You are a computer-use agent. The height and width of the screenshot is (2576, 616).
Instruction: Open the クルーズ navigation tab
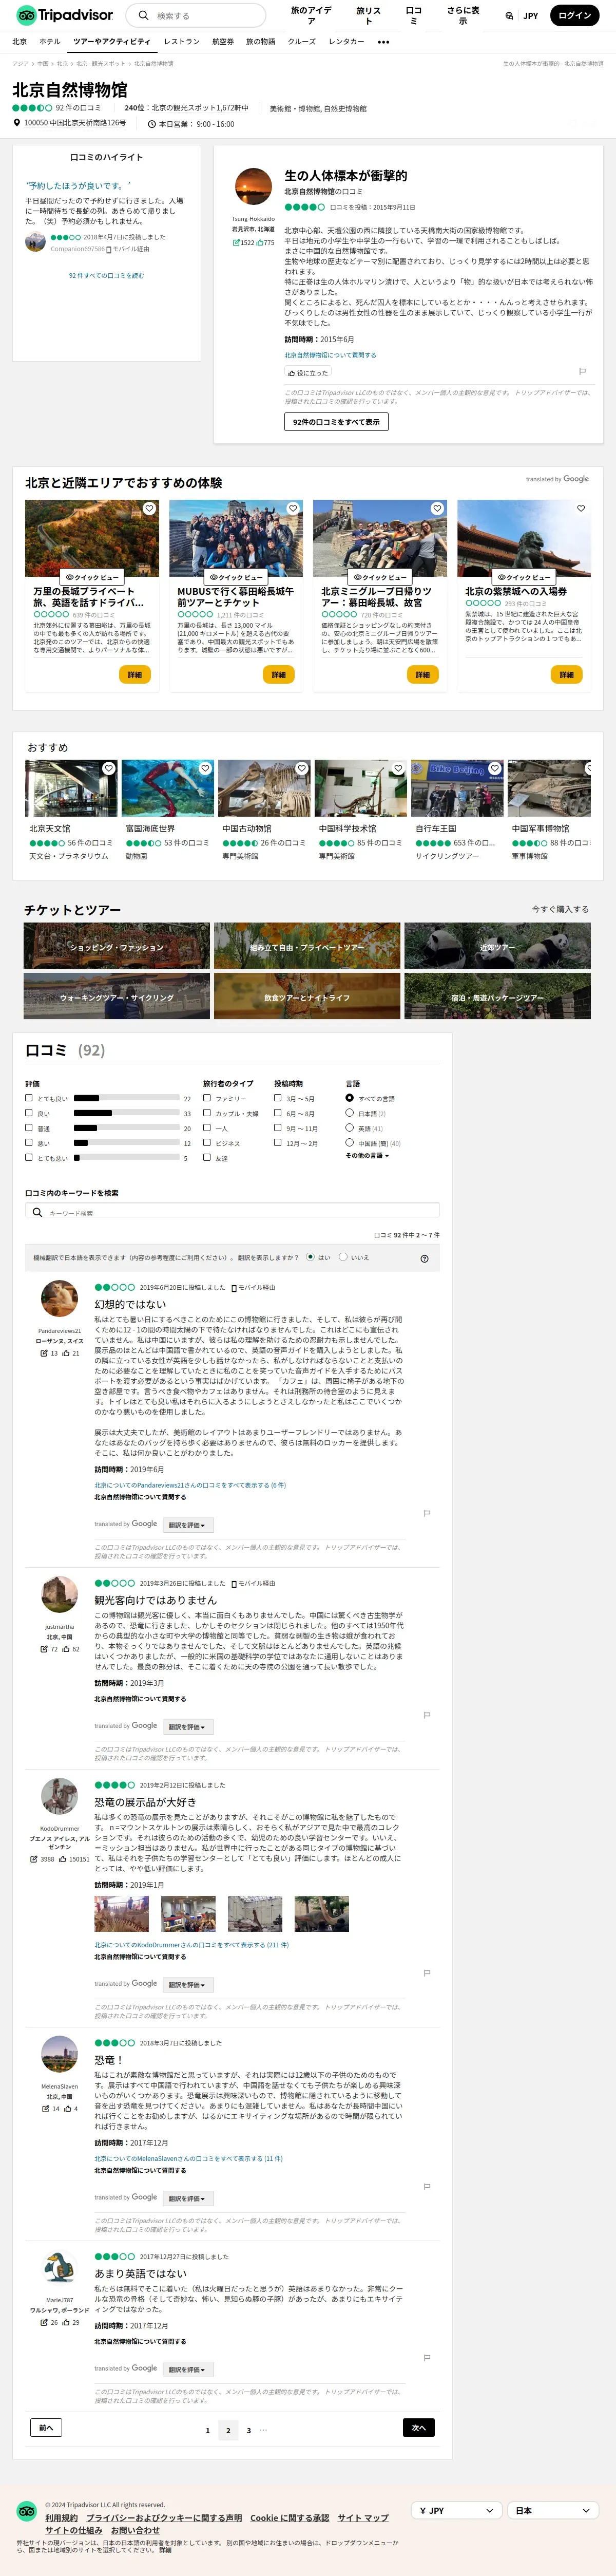pyautogui.click(x=302, y=42)
